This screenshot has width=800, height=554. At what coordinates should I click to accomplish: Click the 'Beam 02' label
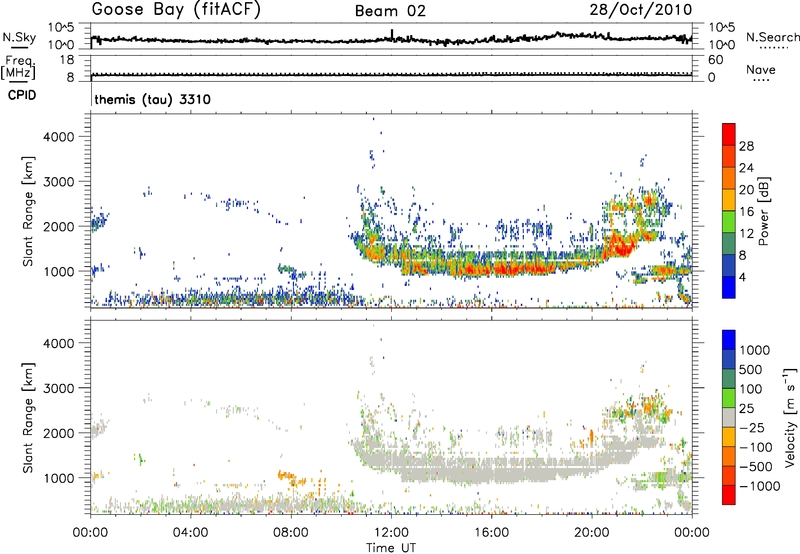point(390,11)
